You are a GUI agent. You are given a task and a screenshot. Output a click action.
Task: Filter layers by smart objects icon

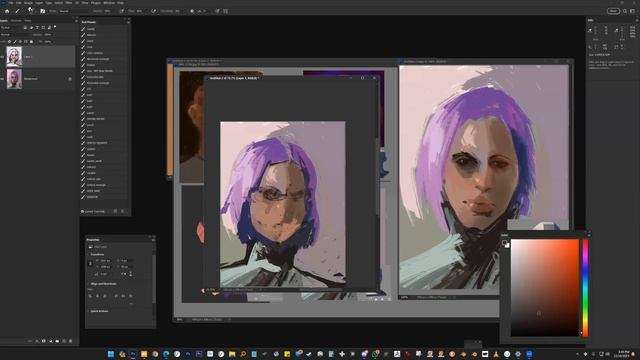tap(49, 27)
